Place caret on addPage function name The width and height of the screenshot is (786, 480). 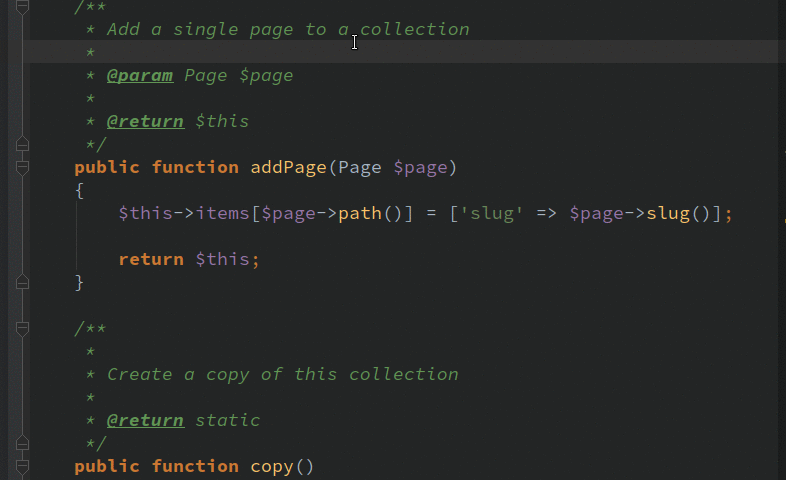(288, 167)
